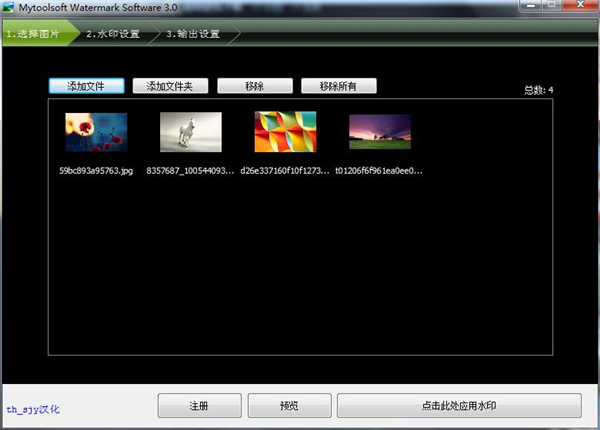Pick the colorful geometric pattern thumbnail
Image resolution: width=600 pixels, height=430 pixels.
tap(285, 132)
